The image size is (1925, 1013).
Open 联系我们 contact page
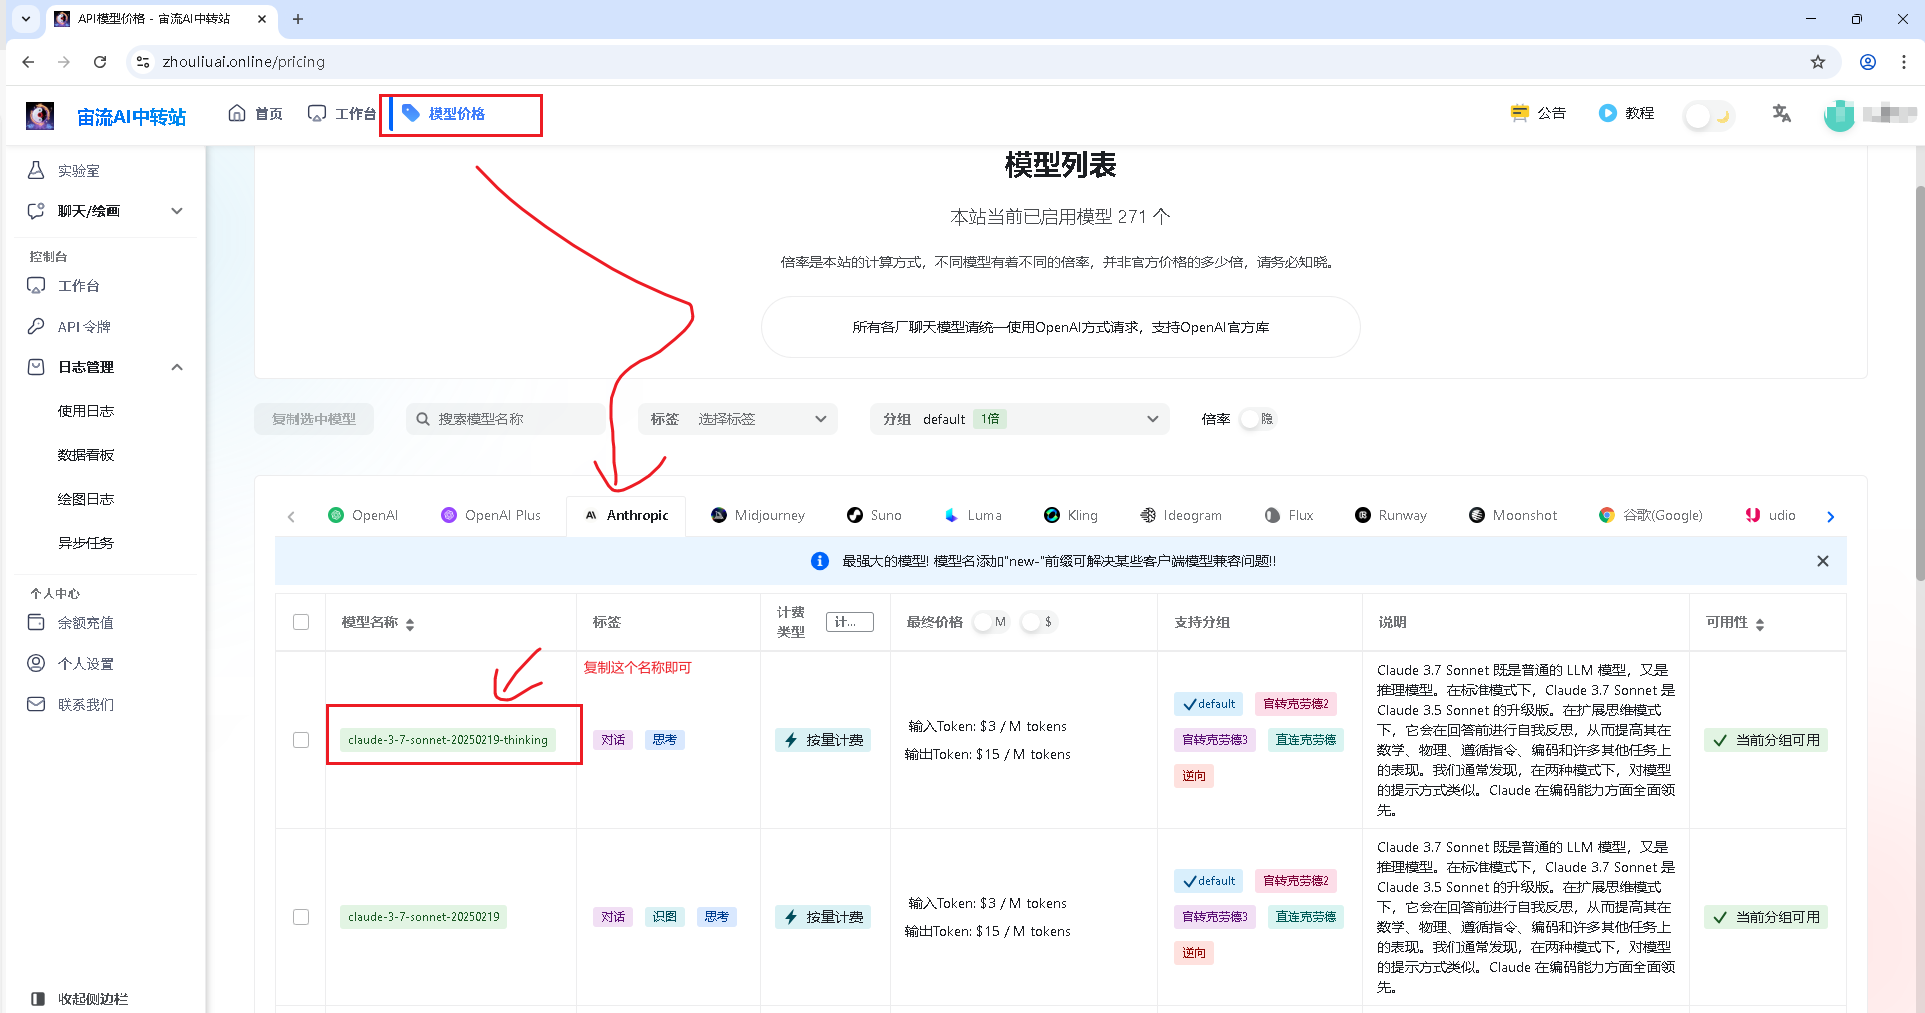tap(85, 705)
